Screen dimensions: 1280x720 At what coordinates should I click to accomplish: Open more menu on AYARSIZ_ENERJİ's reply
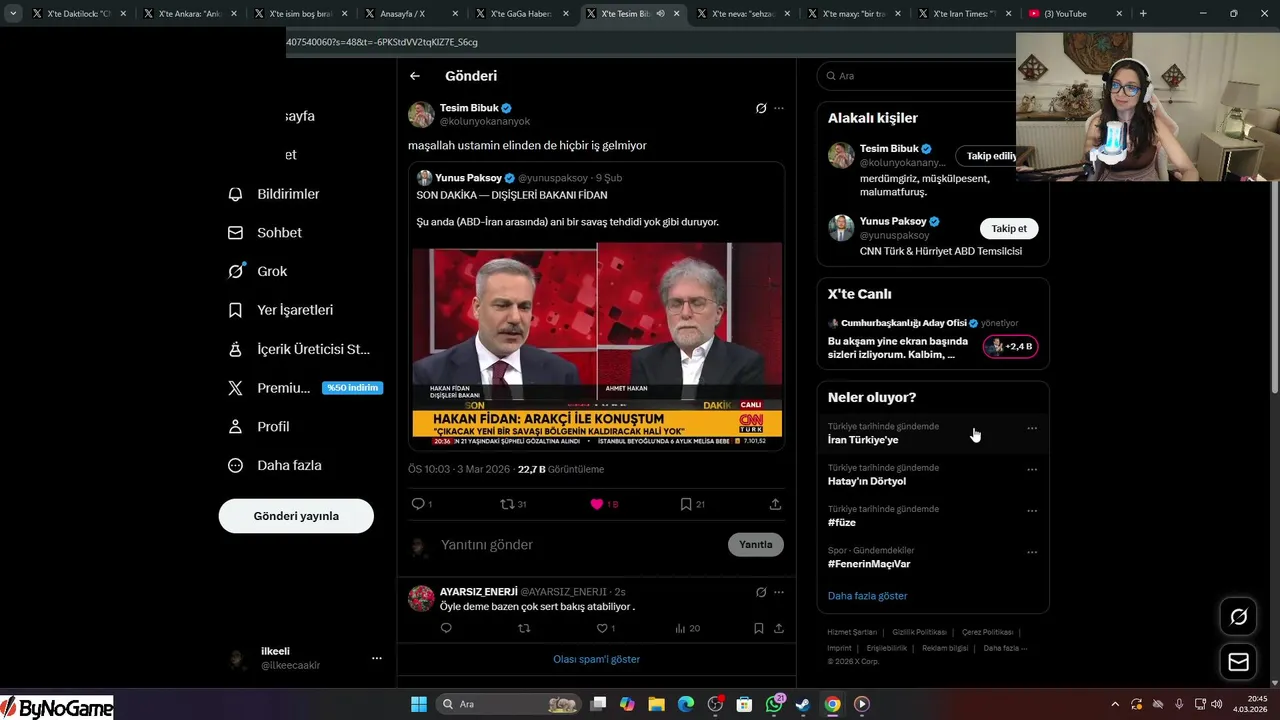779,592
